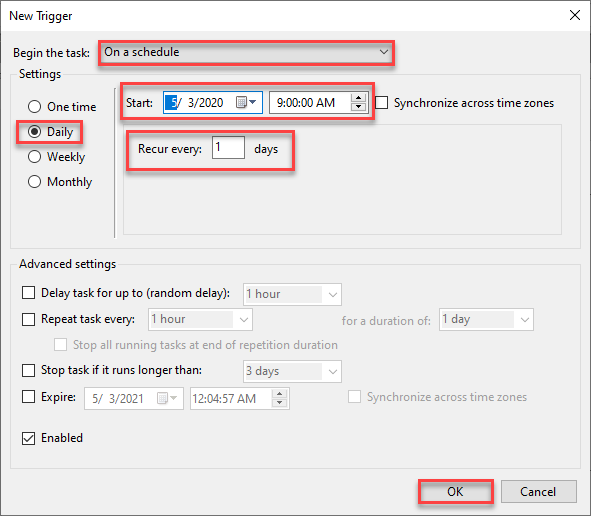
Task: Open the Start date calendar picker icon
Action: pos(246,102)
